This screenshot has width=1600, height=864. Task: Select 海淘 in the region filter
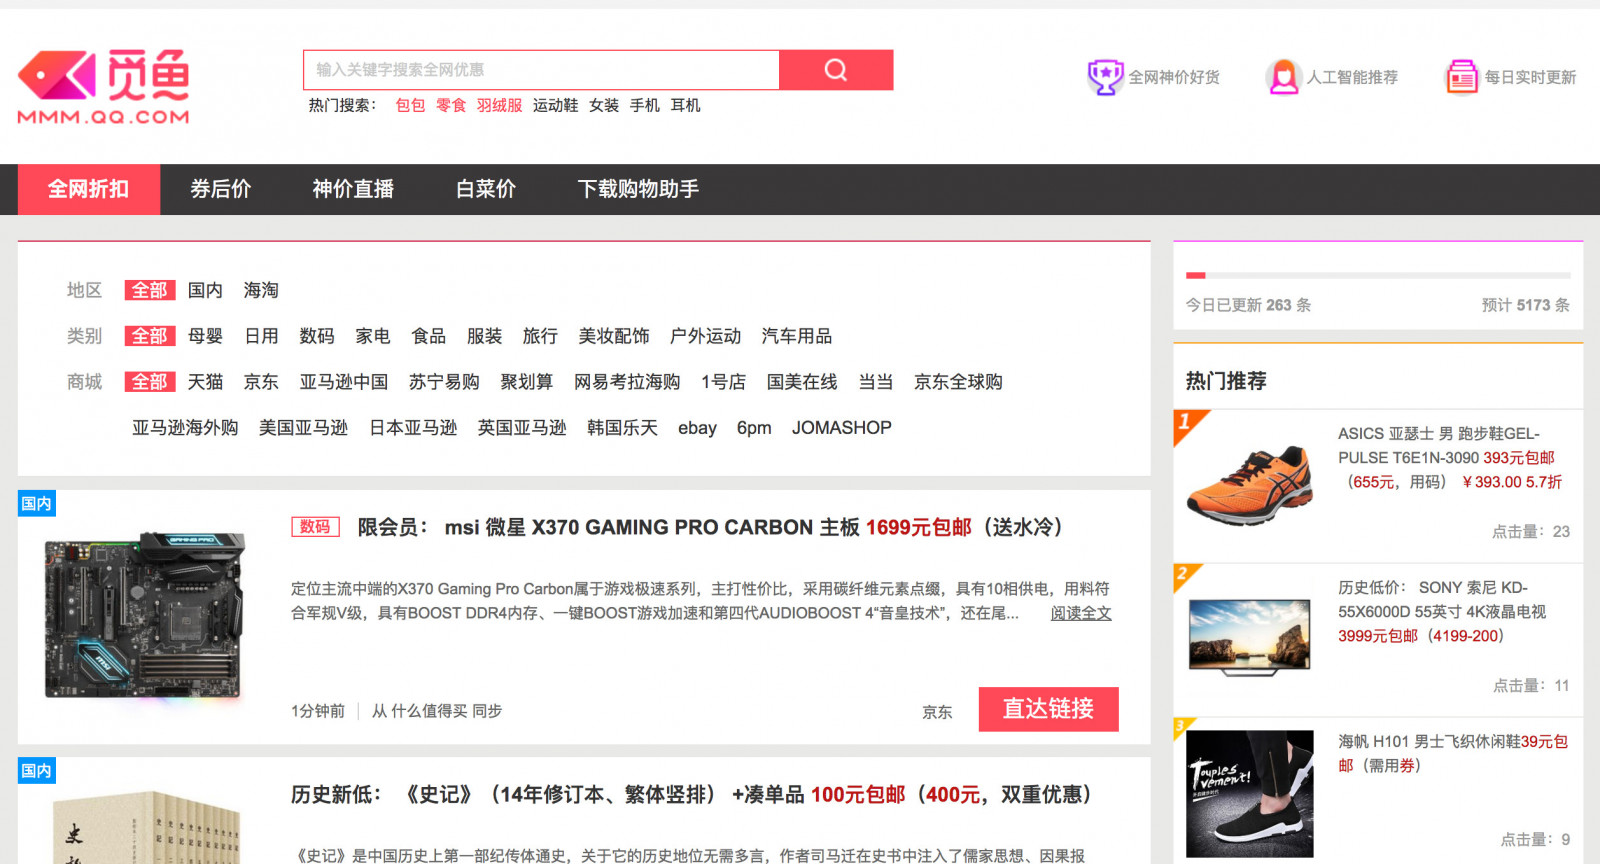[x=261, y=290]
